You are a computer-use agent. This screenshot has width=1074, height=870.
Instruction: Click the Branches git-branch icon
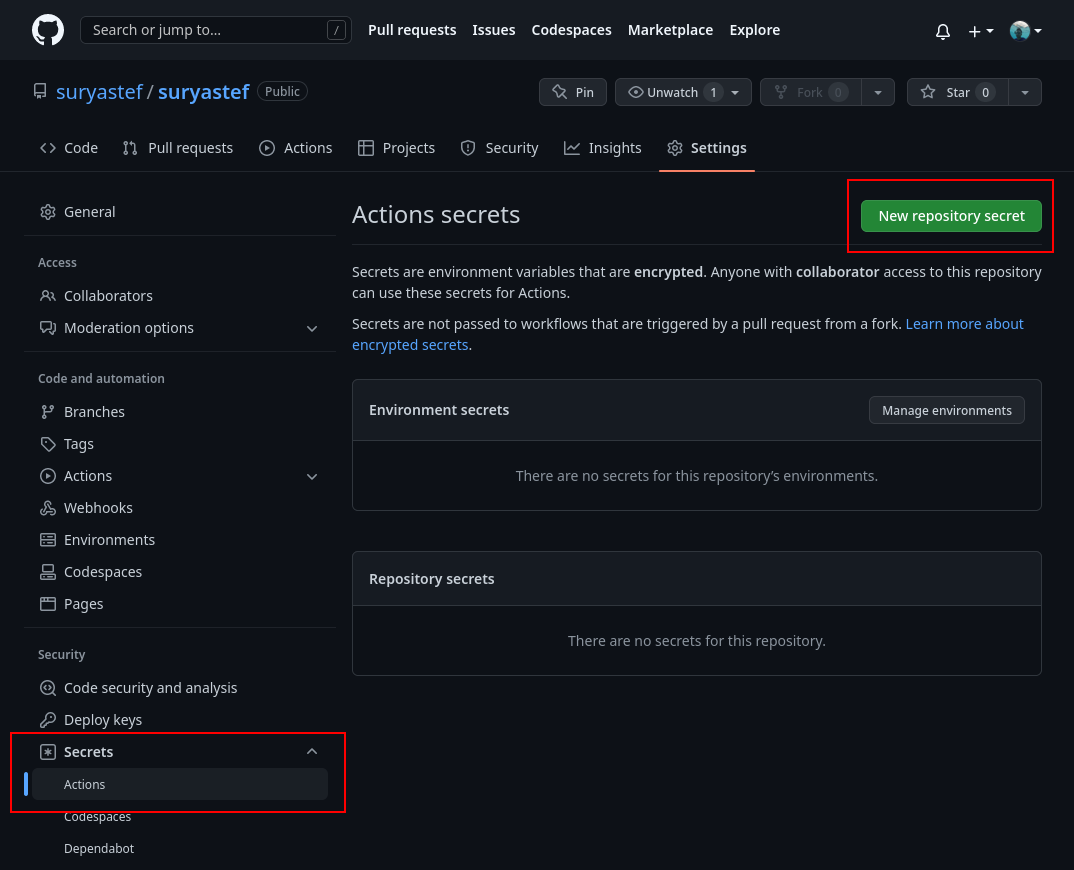tap(48, 412)
